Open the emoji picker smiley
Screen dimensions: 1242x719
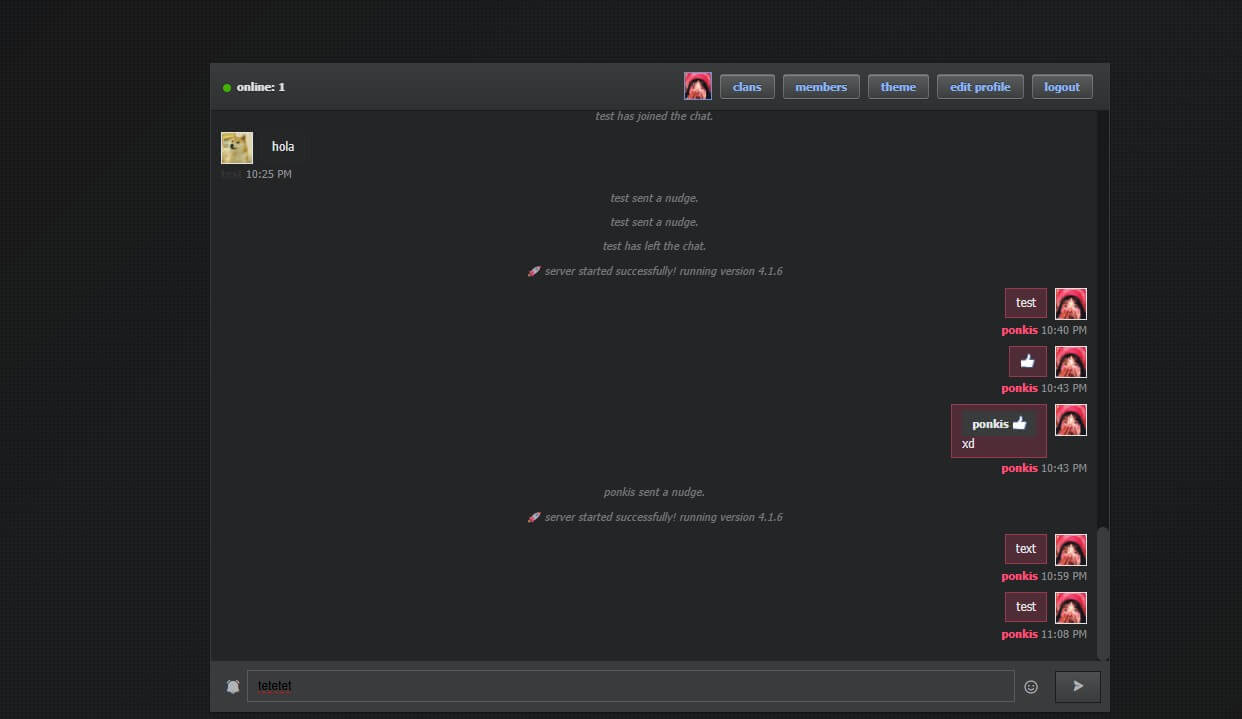pyautogui.click(x=1031, y=687)
